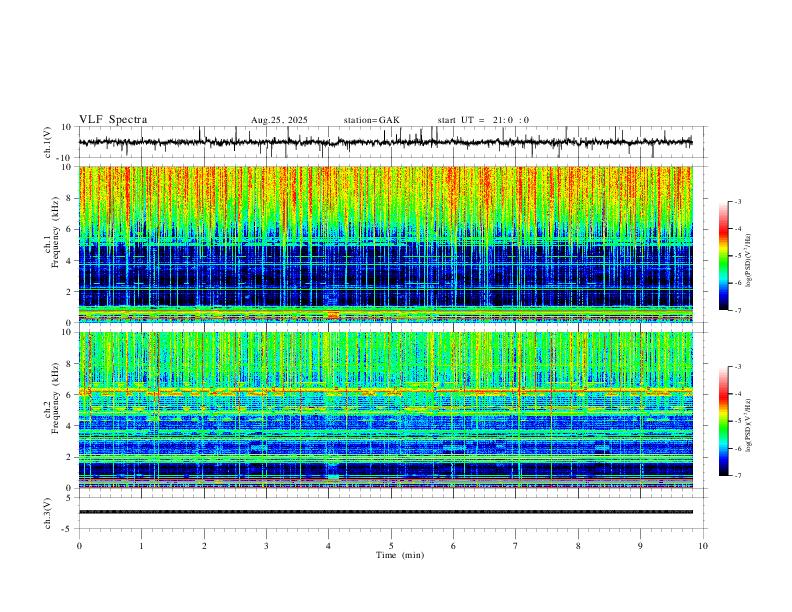Click the red 6 kHz band in ch.2 spectrogram
792x612 pixels.
[385, 390]
